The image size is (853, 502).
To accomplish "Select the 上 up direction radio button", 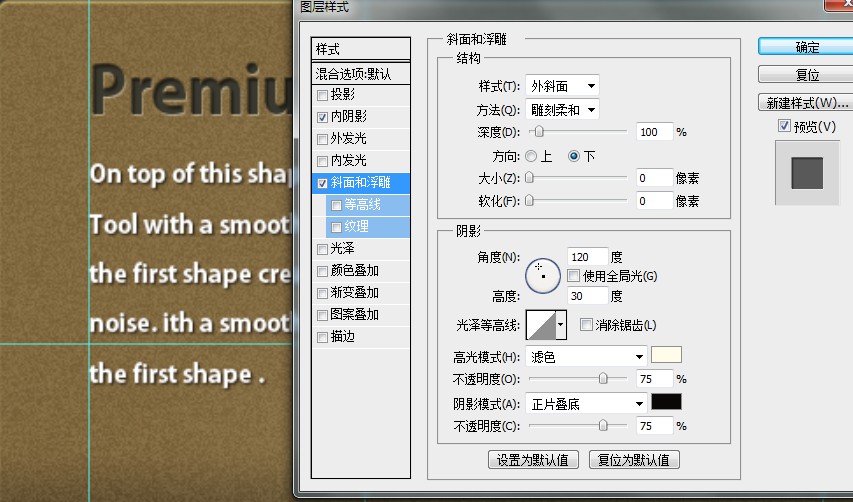I will [x=531, y=156].
